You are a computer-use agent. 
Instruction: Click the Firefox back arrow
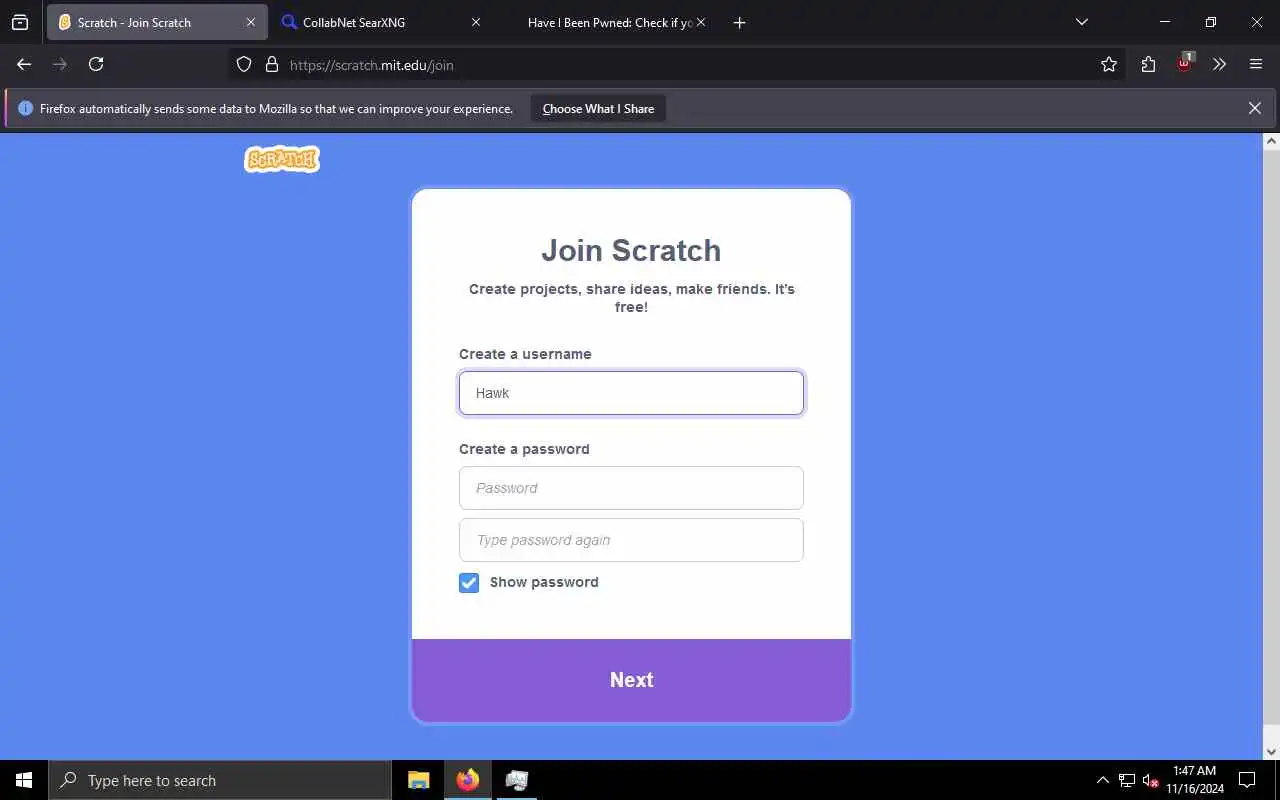point(24,64)
